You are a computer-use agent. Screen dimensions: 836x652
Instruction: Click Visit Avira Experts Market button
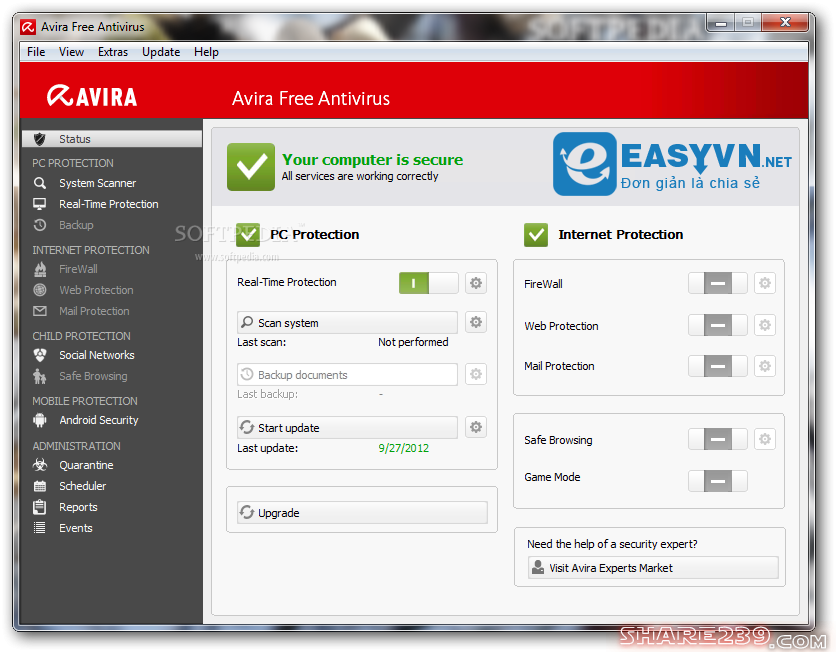tap(653, 568)
